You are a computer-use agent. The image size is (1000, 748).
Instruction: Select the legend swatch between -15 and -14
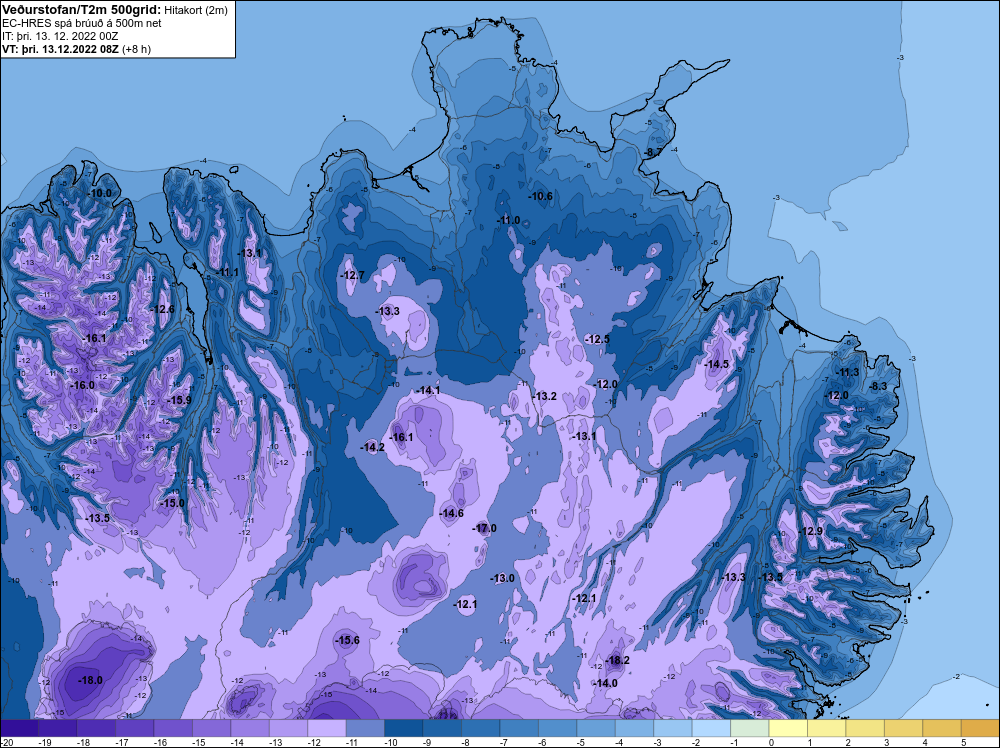click(x=211, y=728)
